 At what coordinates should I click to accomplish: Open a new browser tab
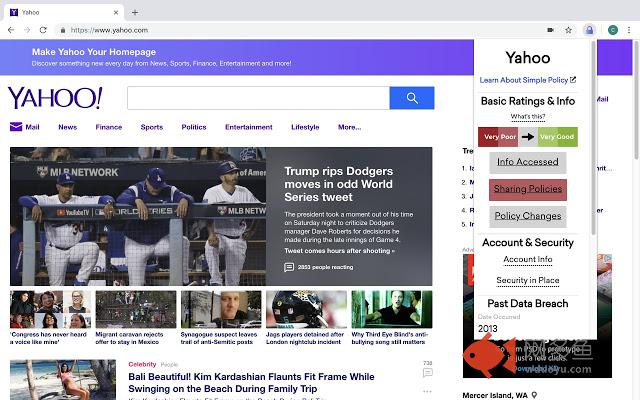coord(135,12)
